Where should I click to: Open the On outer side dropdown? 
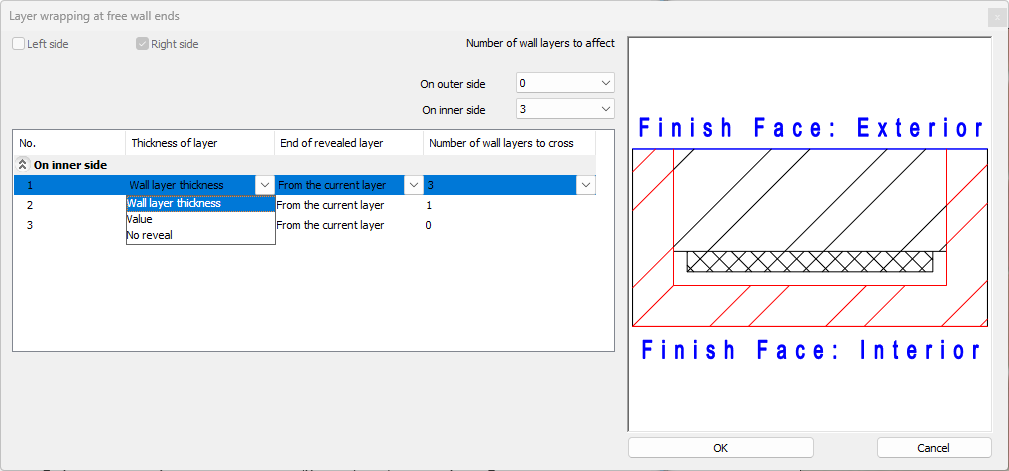tap(565, 83)
